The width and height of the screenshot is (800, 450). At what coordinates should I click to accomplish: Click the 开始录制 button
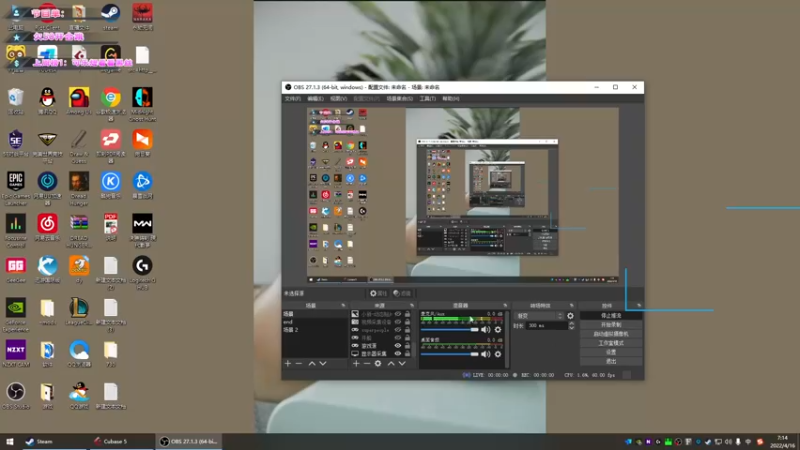611,325
